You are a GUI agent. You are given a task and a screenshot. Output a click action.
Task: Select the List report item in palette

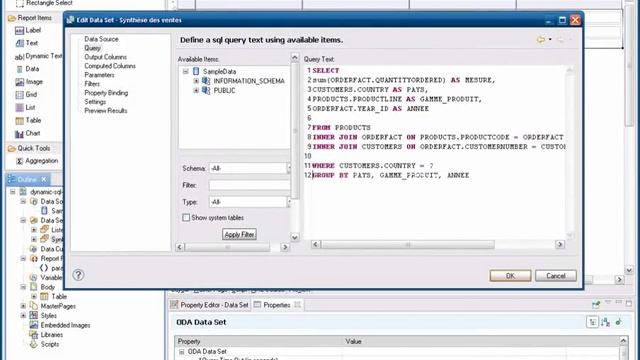[x=25, y=107]
